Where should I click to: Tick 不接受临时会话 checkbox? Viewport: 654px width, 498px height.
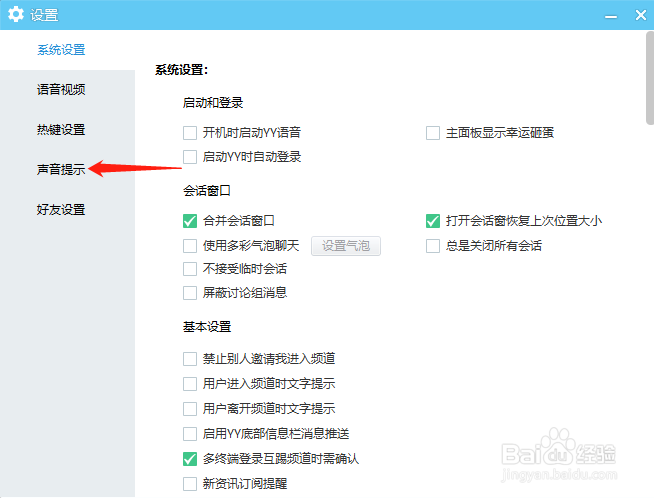[x=190, y=269]
